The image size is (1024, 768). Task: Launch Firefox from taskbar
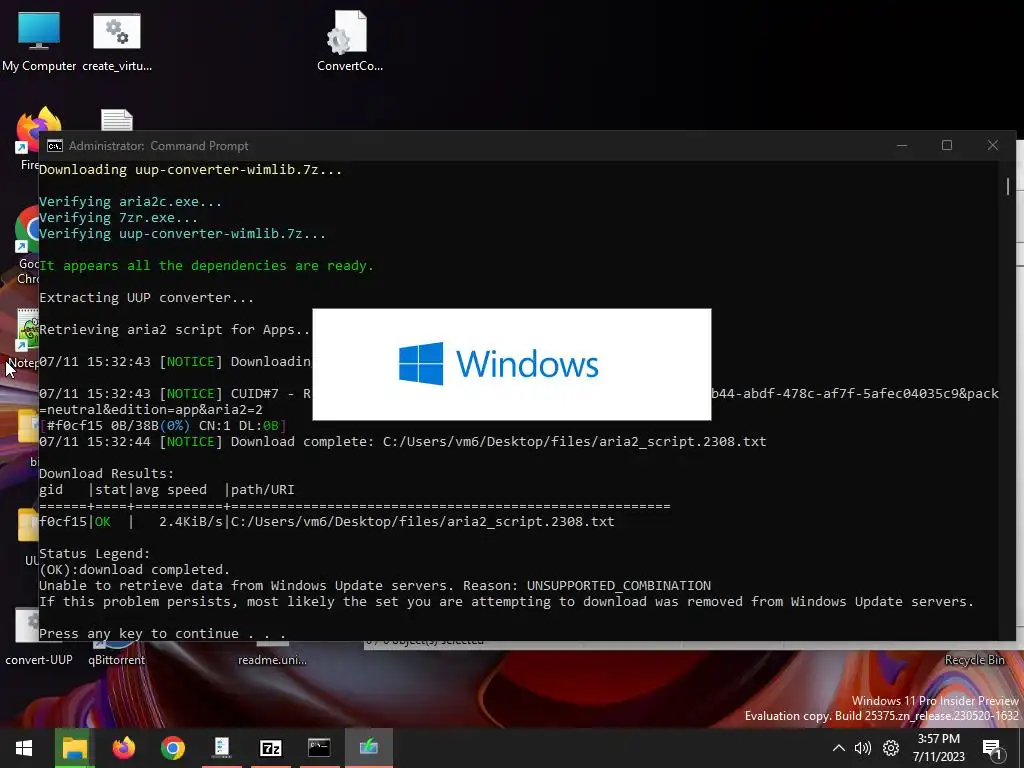tap(123, 748)
